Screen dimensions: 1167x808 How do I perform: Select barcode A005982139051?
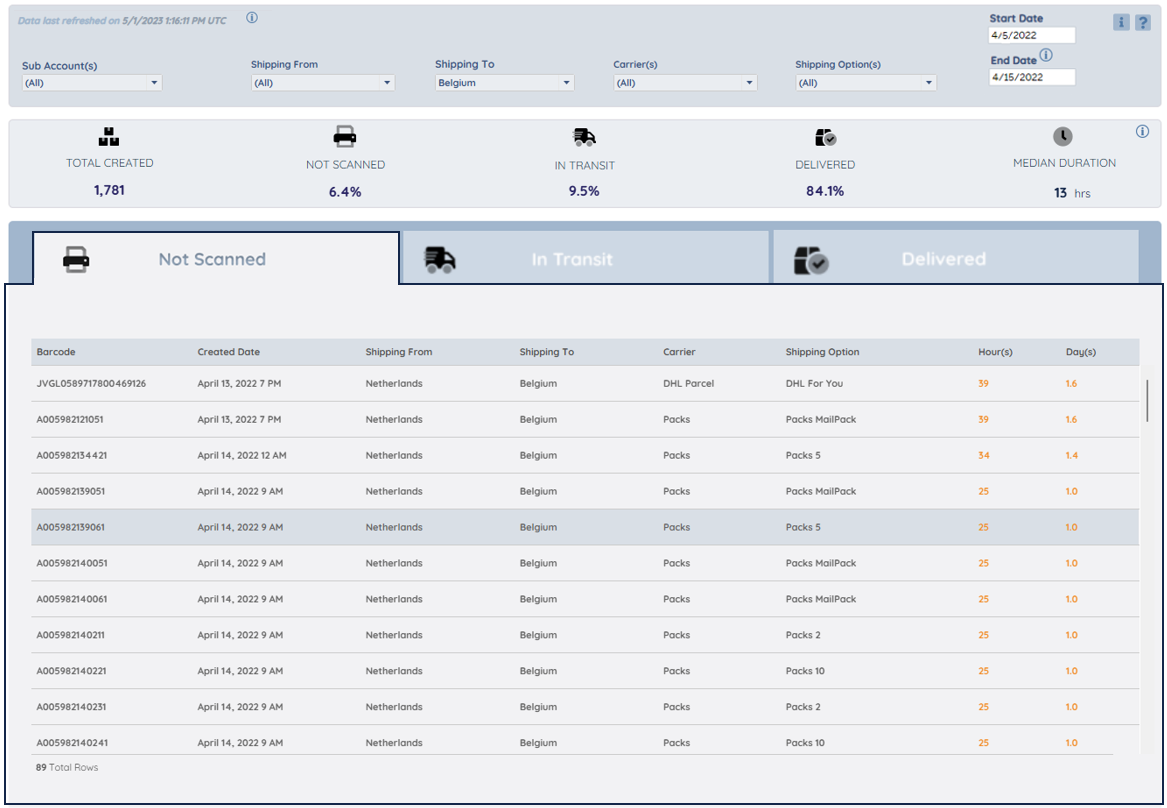point(71,491)
